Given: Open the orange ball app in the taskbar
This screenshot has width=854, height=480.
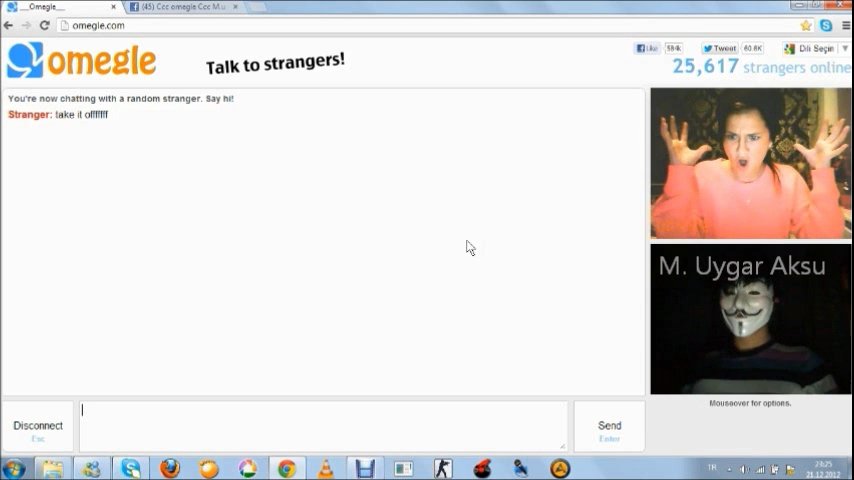Looking at the screenshot, I should pyautogui.click(x=209, y=469).
